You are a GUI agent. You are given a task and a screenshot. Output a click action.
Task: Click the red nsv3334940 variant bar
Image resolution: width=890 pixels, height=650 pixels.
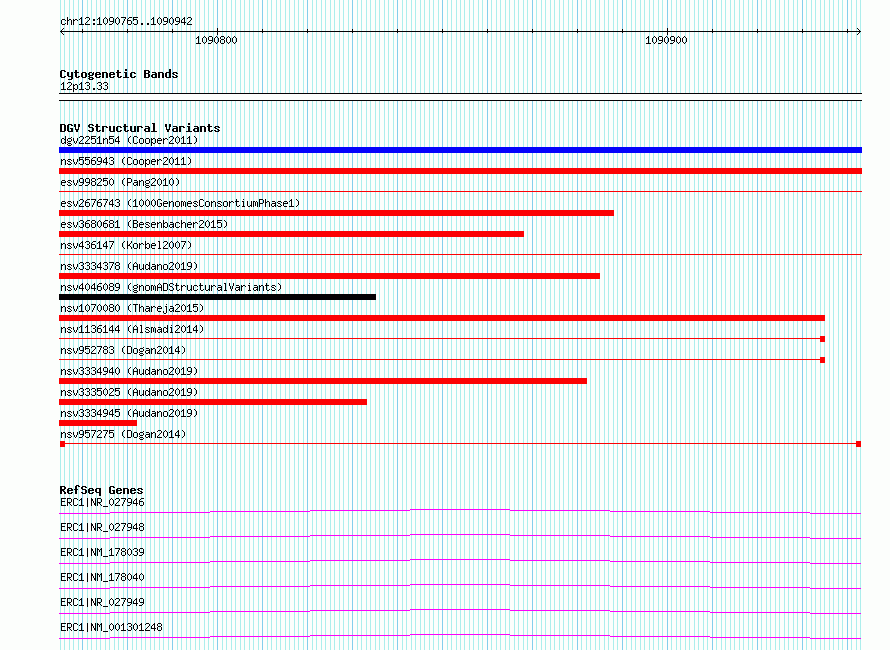(323, 381)
